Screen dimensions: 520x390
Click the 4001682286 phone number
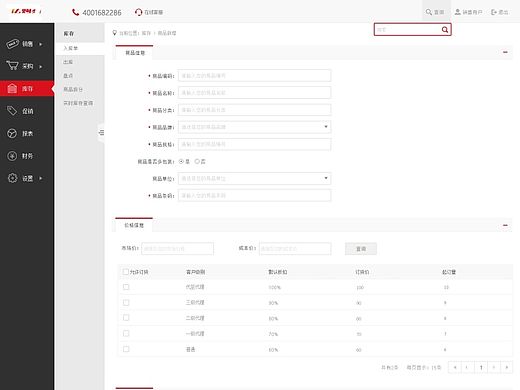(x=102, y=13)
